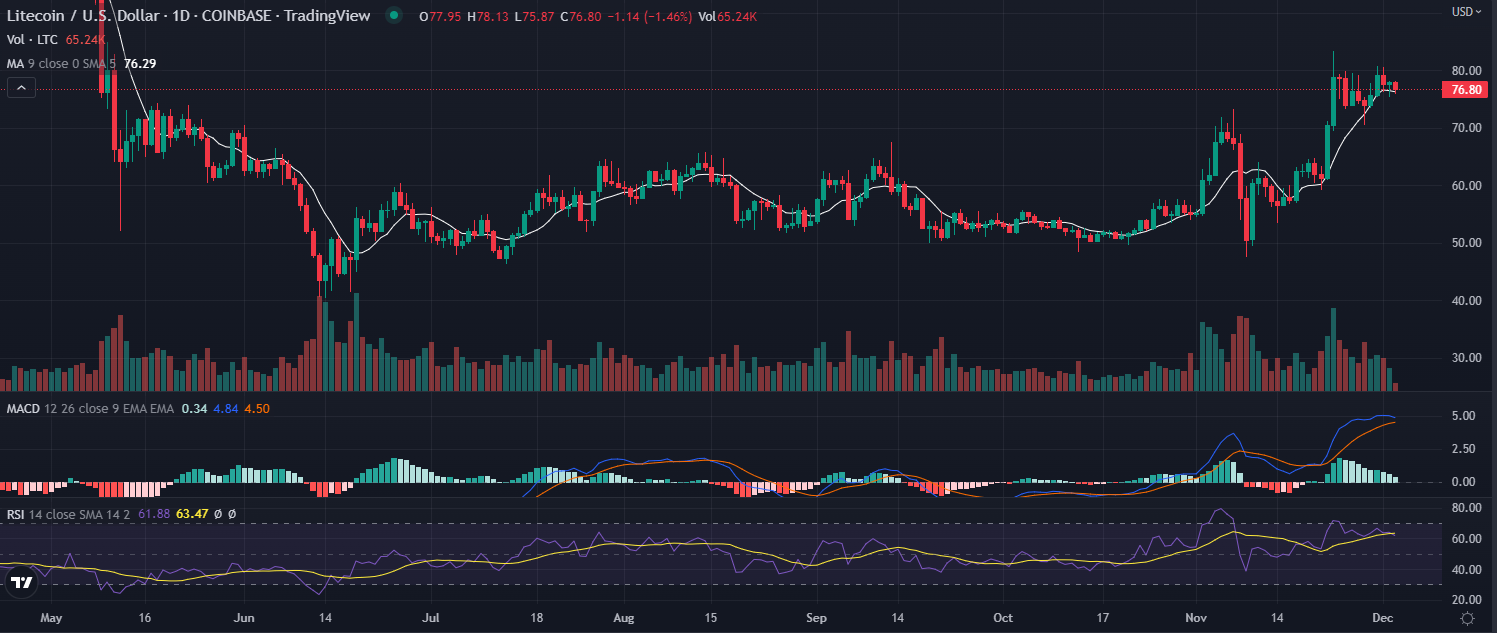Click the close price C76.80
The height and width of the screenshot is (633, 1497).
pyautogui.click(x=581, y=15)
